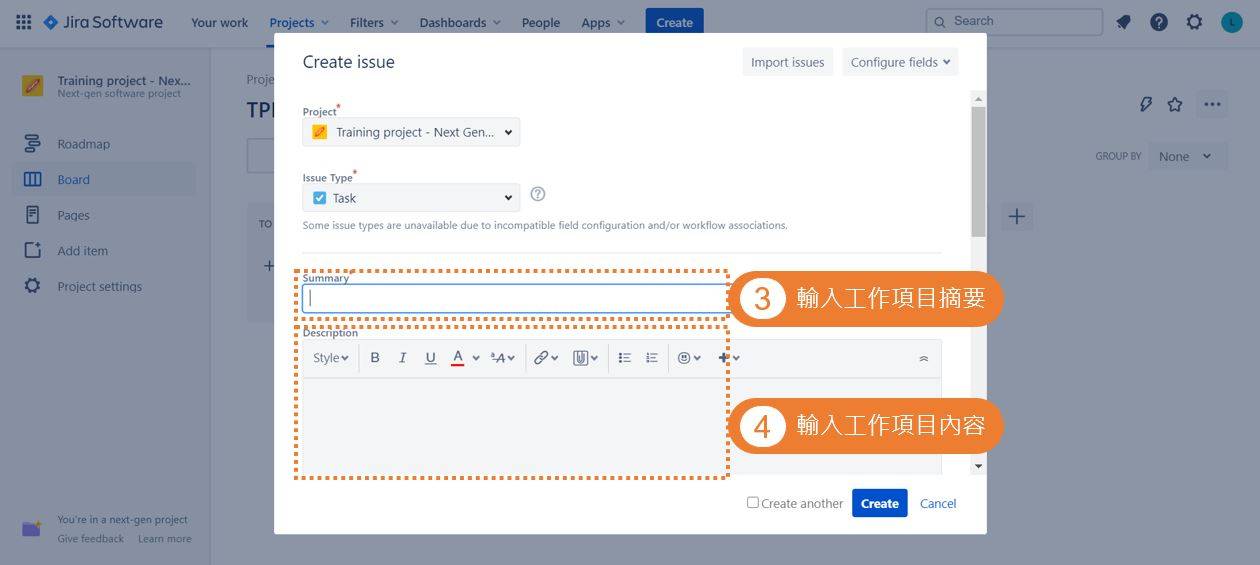
Task: Open the People menu
Action: click(x=540, y=22)
